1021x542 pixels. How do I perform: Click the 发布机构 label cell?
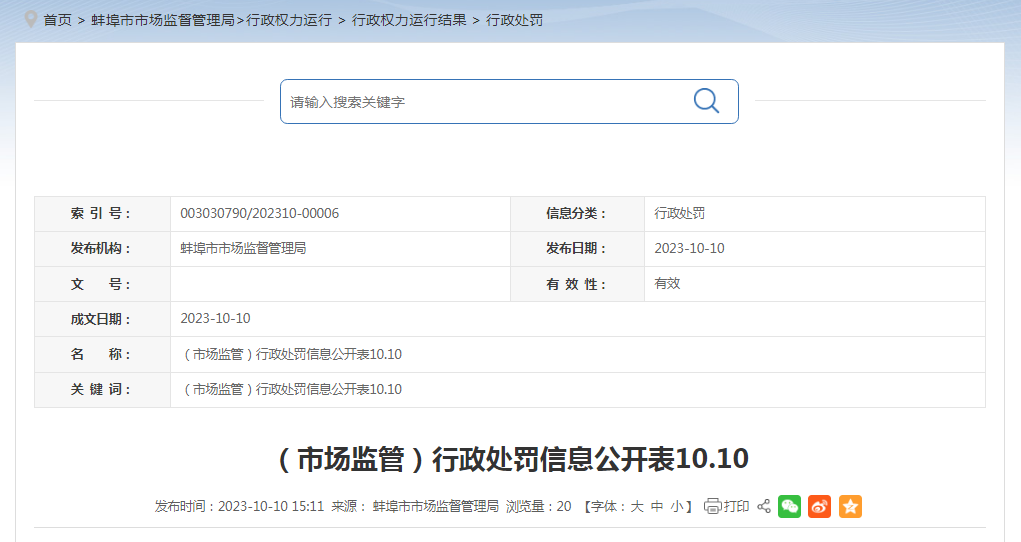click(x=102, y=249)
